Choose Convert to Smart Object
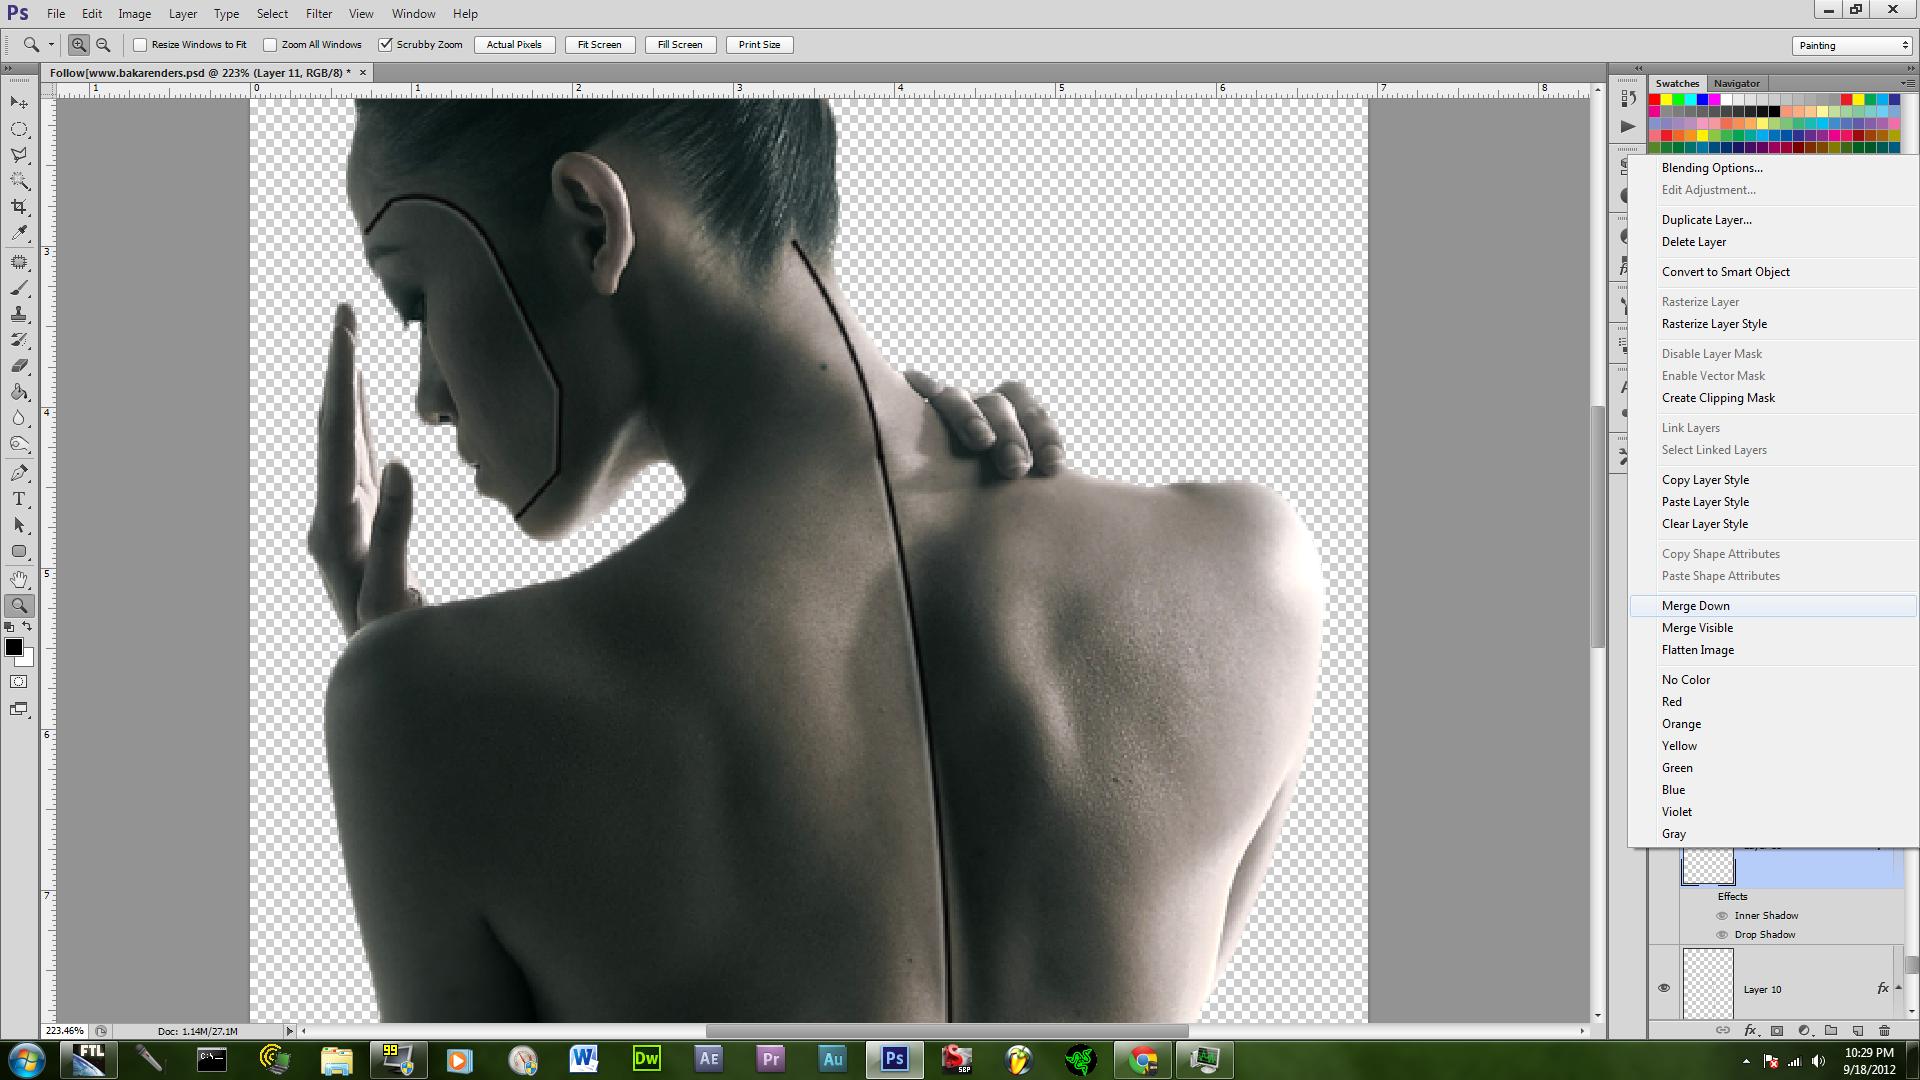 click(x=1773, y=272)
